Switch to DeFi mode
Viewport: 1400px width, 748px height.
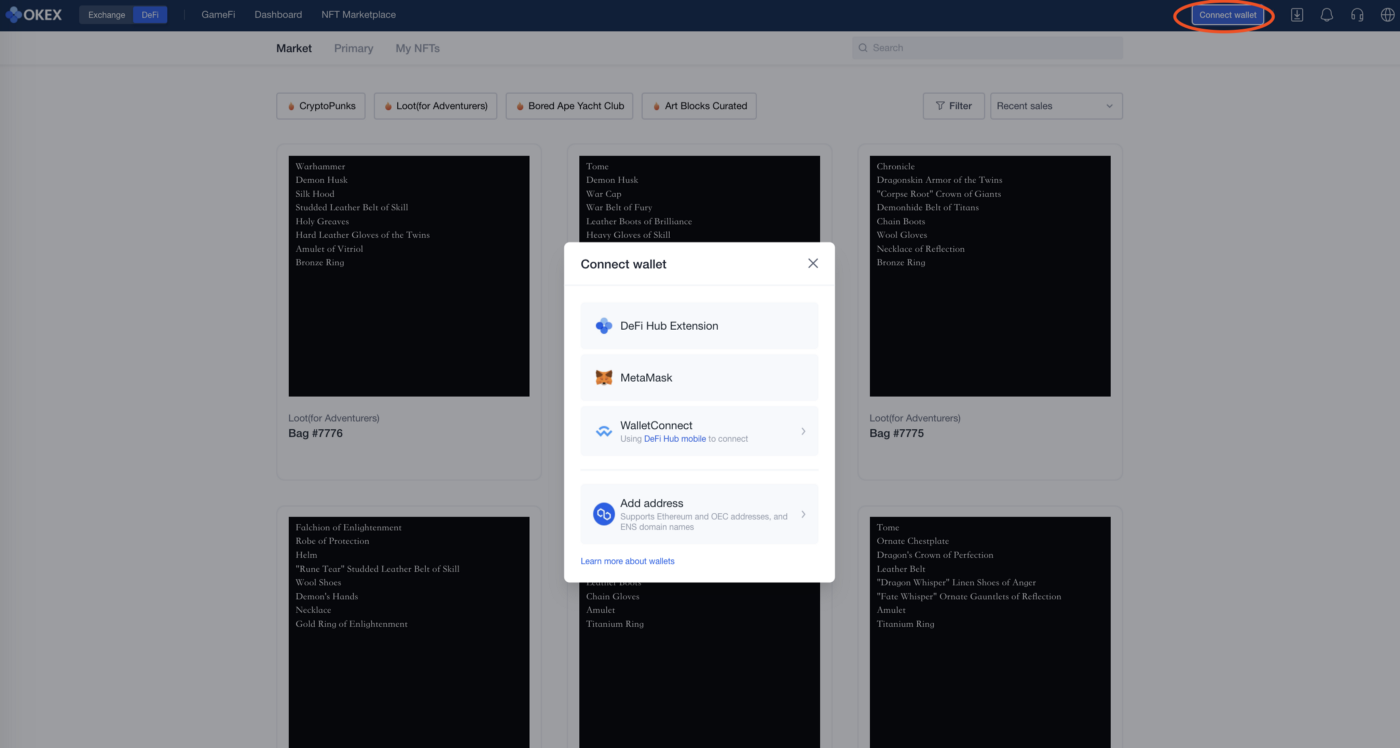point(150,15)
